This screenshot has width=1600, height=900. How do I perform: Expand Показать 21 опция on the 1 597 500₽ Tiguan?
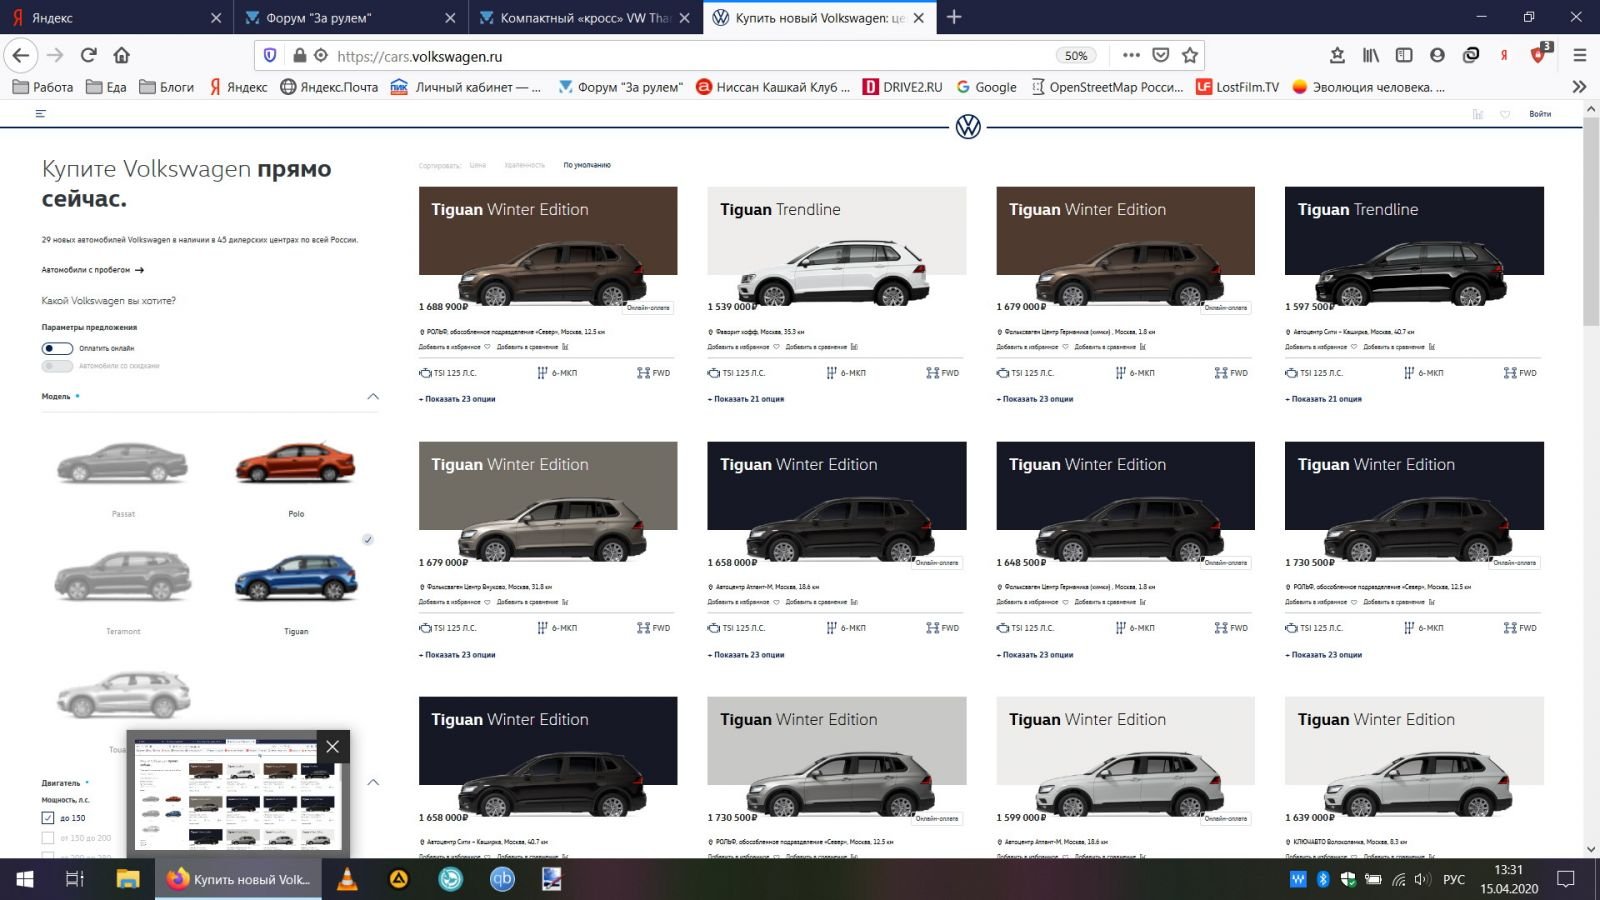1324,399
